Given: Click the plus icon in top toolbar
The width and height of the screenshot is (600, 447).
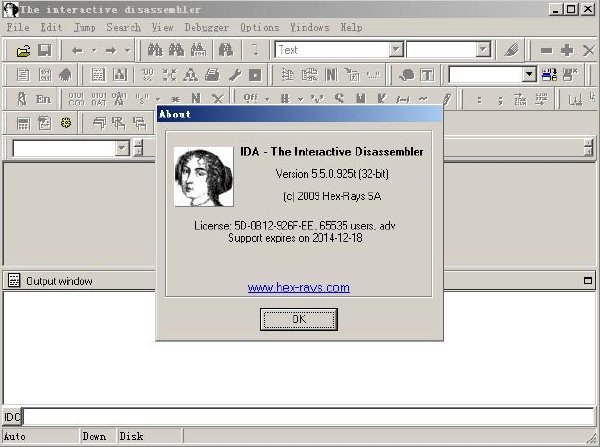Looking at the screenshot, I should point(567,50).
